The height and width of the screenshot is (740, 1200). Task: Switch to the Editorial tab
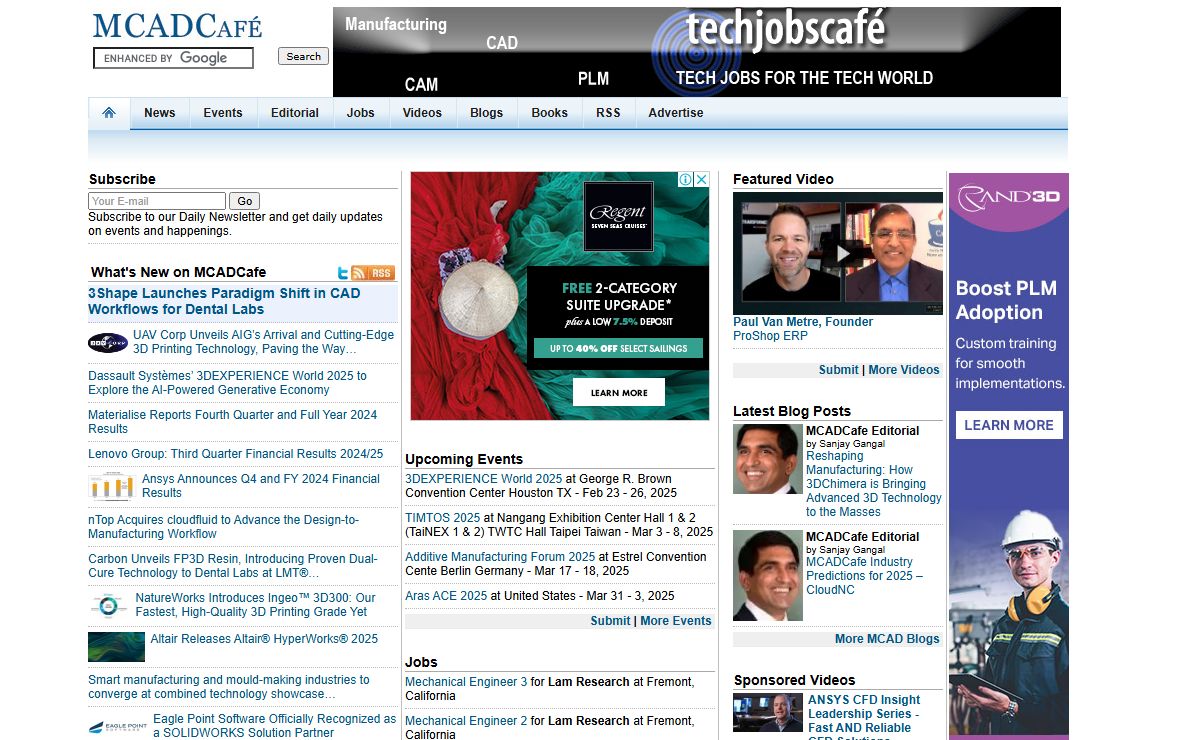pyautogui.click(x=295, y=113)
